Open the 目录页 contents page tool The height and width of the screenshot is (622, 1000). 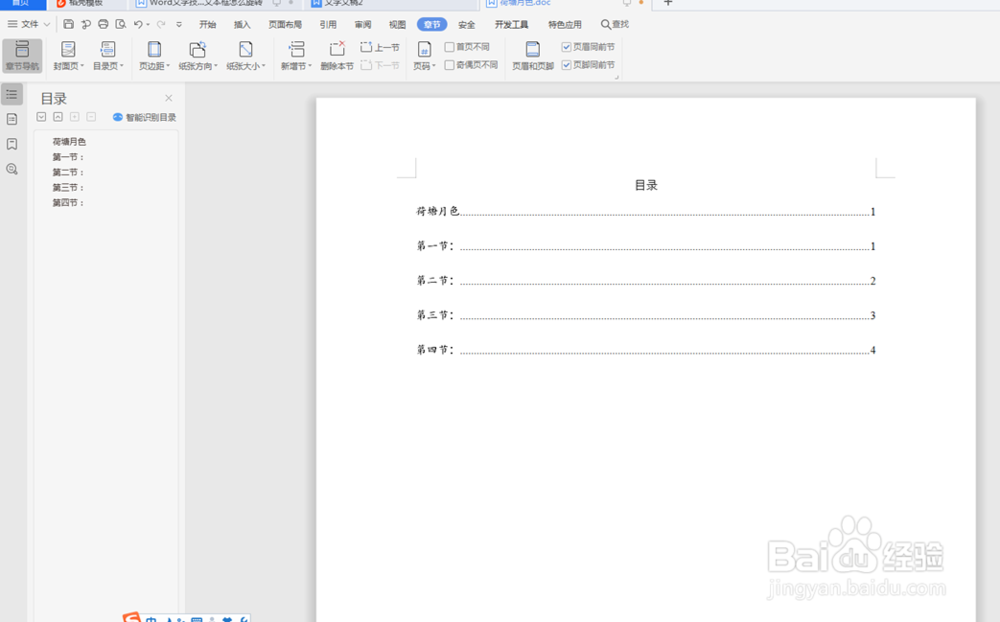108,56
